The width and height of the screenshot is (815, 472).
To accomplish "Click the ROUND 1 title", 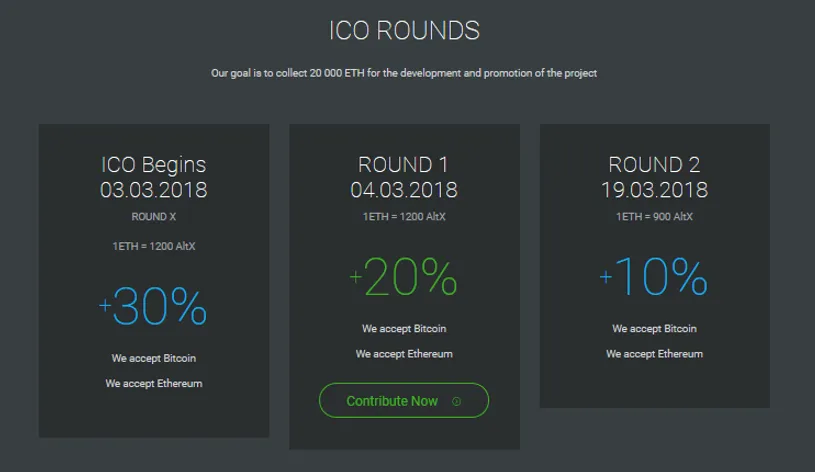I will pos(403,165).
